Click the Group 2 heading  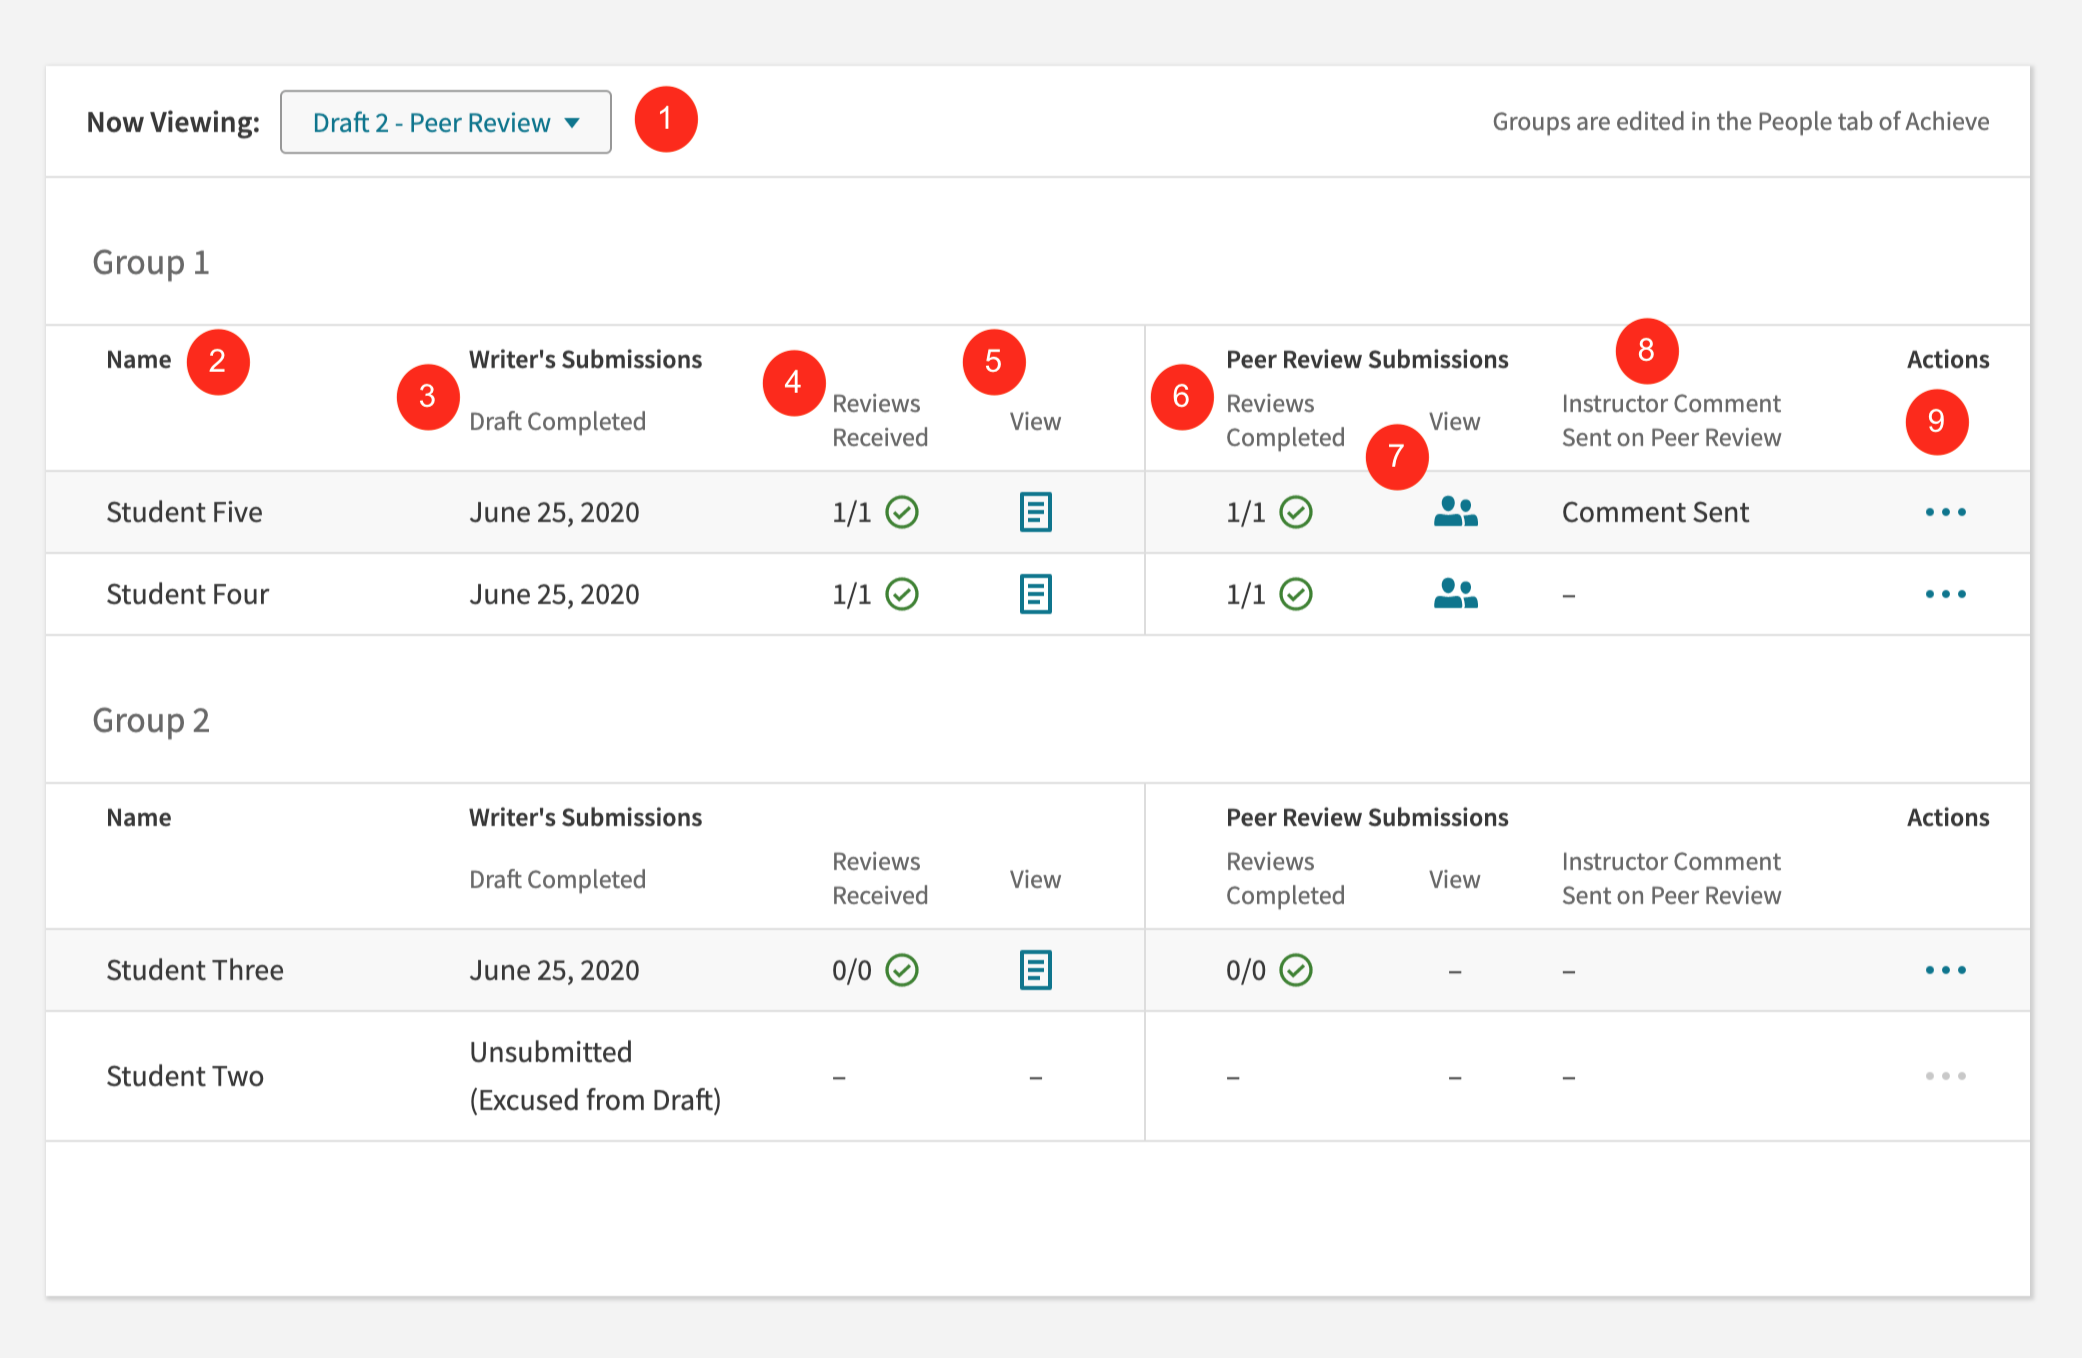coord(151,720)
